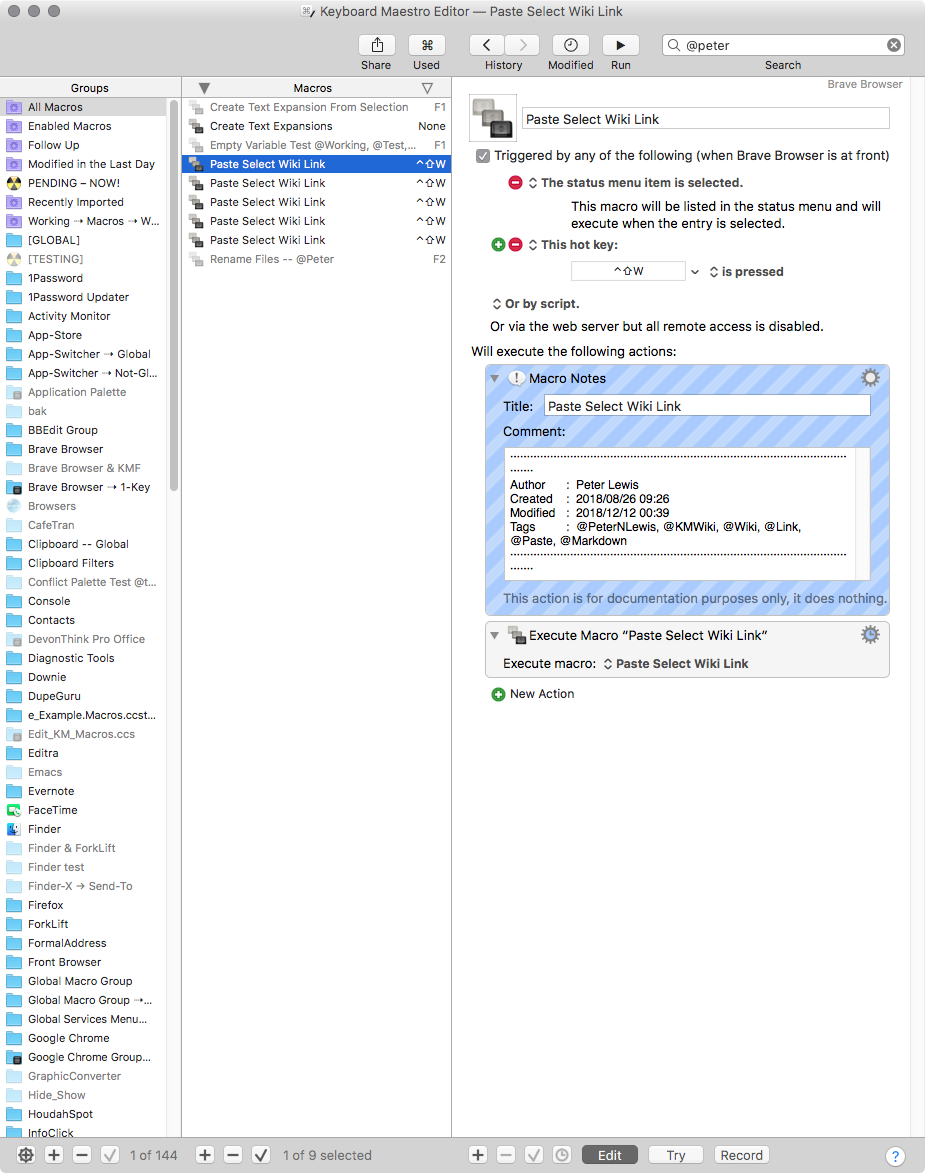The image size is (925, 1173).
Task: Click the Macro Notes comment text area
Action: coord(687,512)
